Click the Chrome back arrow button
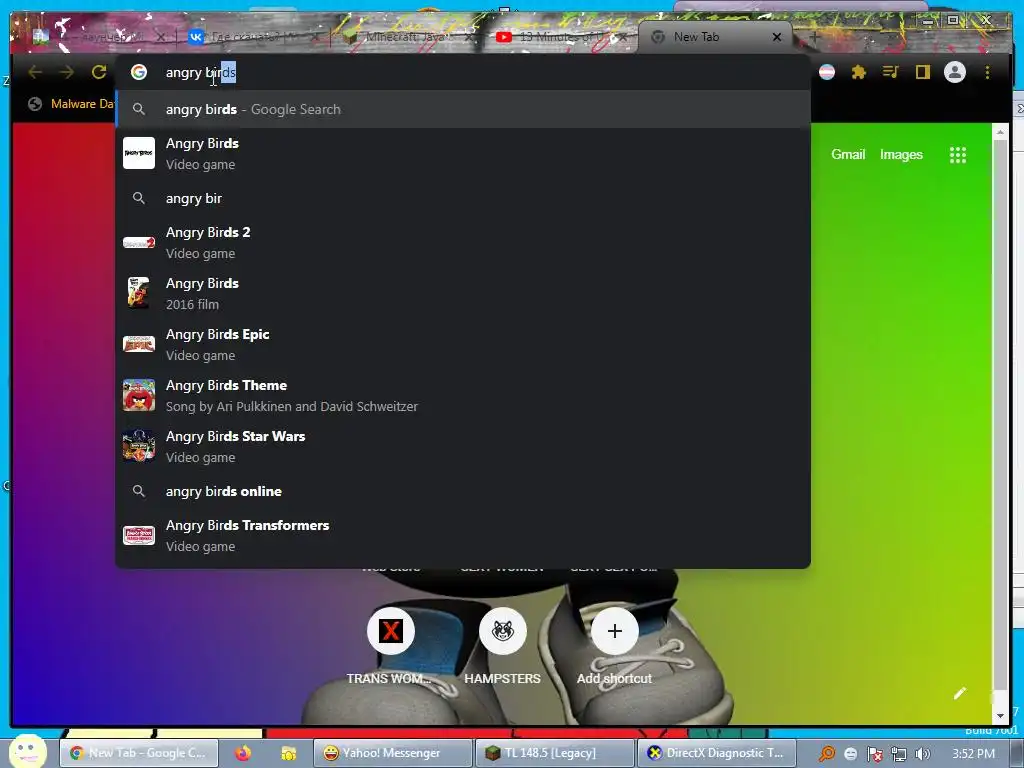 [x=35, y=72]
